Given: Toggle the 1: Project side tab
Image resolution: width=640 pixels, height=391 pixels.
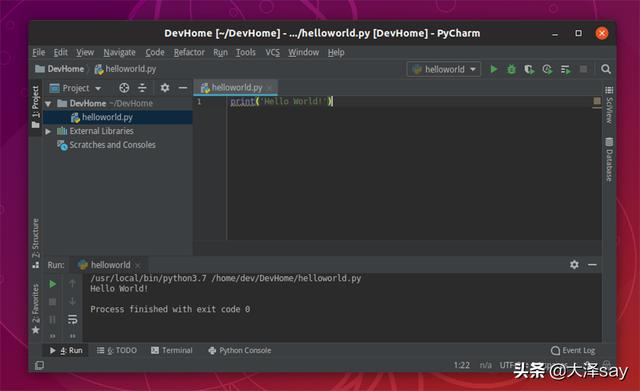Looking at the screenshot, I should (x=36, y=106).
